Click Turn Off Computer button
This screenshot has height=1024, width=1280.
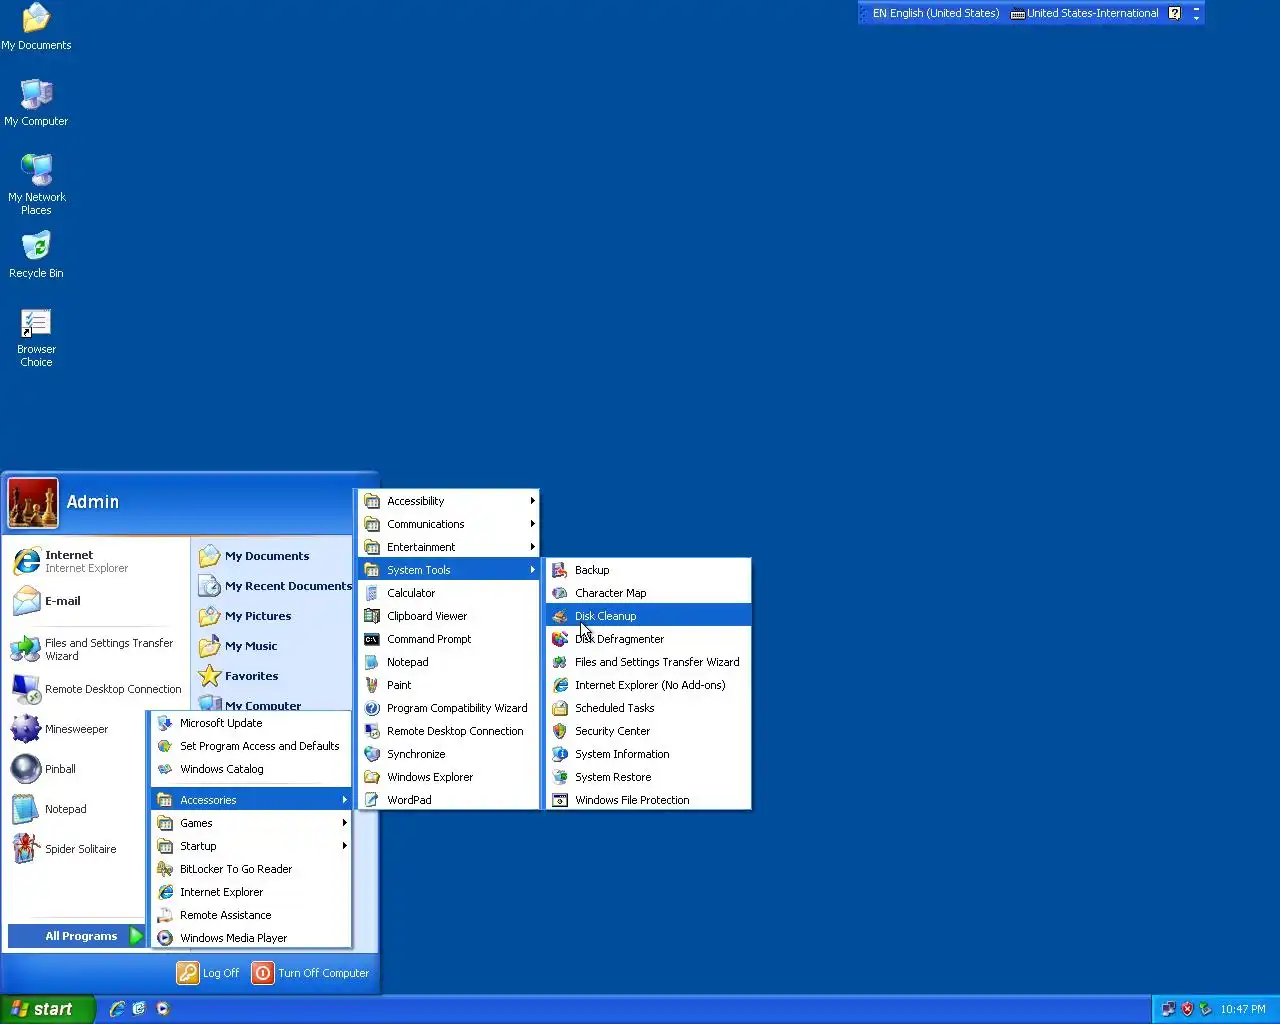[x=311, y=973]
